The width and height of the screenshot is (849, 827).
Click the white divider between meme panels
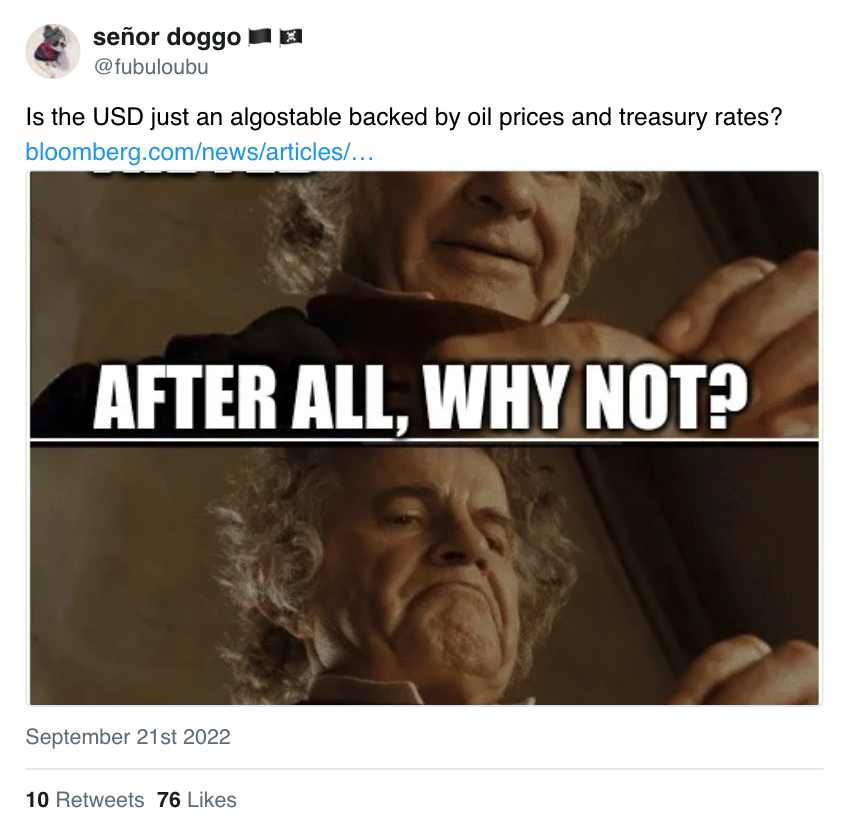(x=424, y=442)
